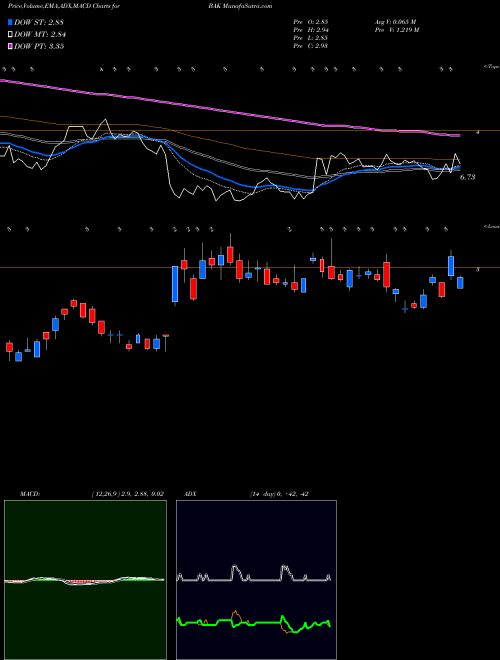Viewport: 500px width, 660px height.
Task: Click the last blue candlestick on the price chart
Action: tap(460, 282)
